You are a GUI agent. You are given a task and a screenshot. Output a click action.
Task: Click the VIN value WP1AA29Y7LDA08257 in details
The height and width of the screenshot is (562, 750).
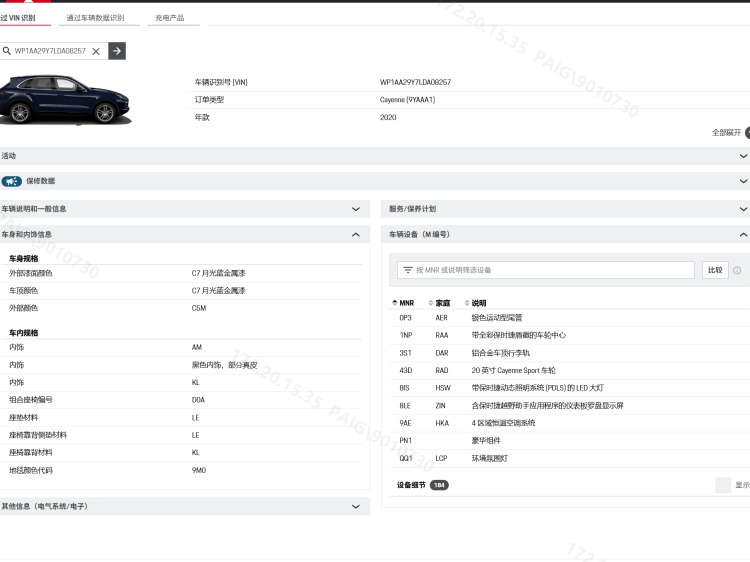[415, 82]
